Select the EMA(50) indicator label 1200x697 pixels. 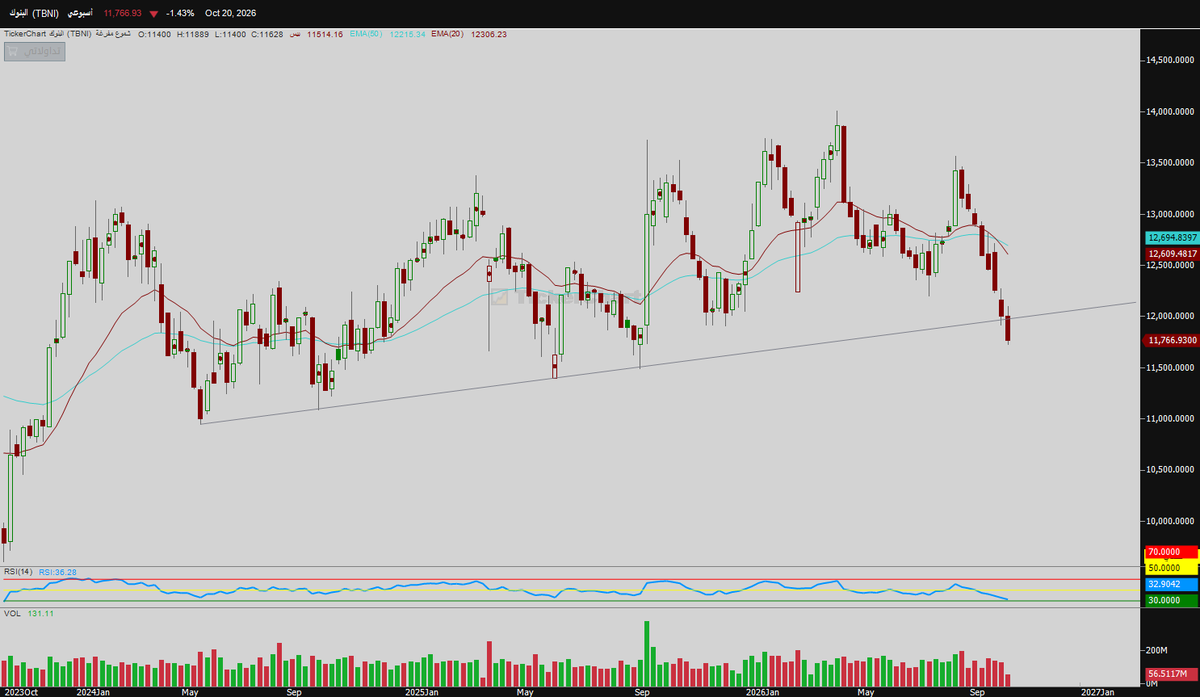point(365,34)
